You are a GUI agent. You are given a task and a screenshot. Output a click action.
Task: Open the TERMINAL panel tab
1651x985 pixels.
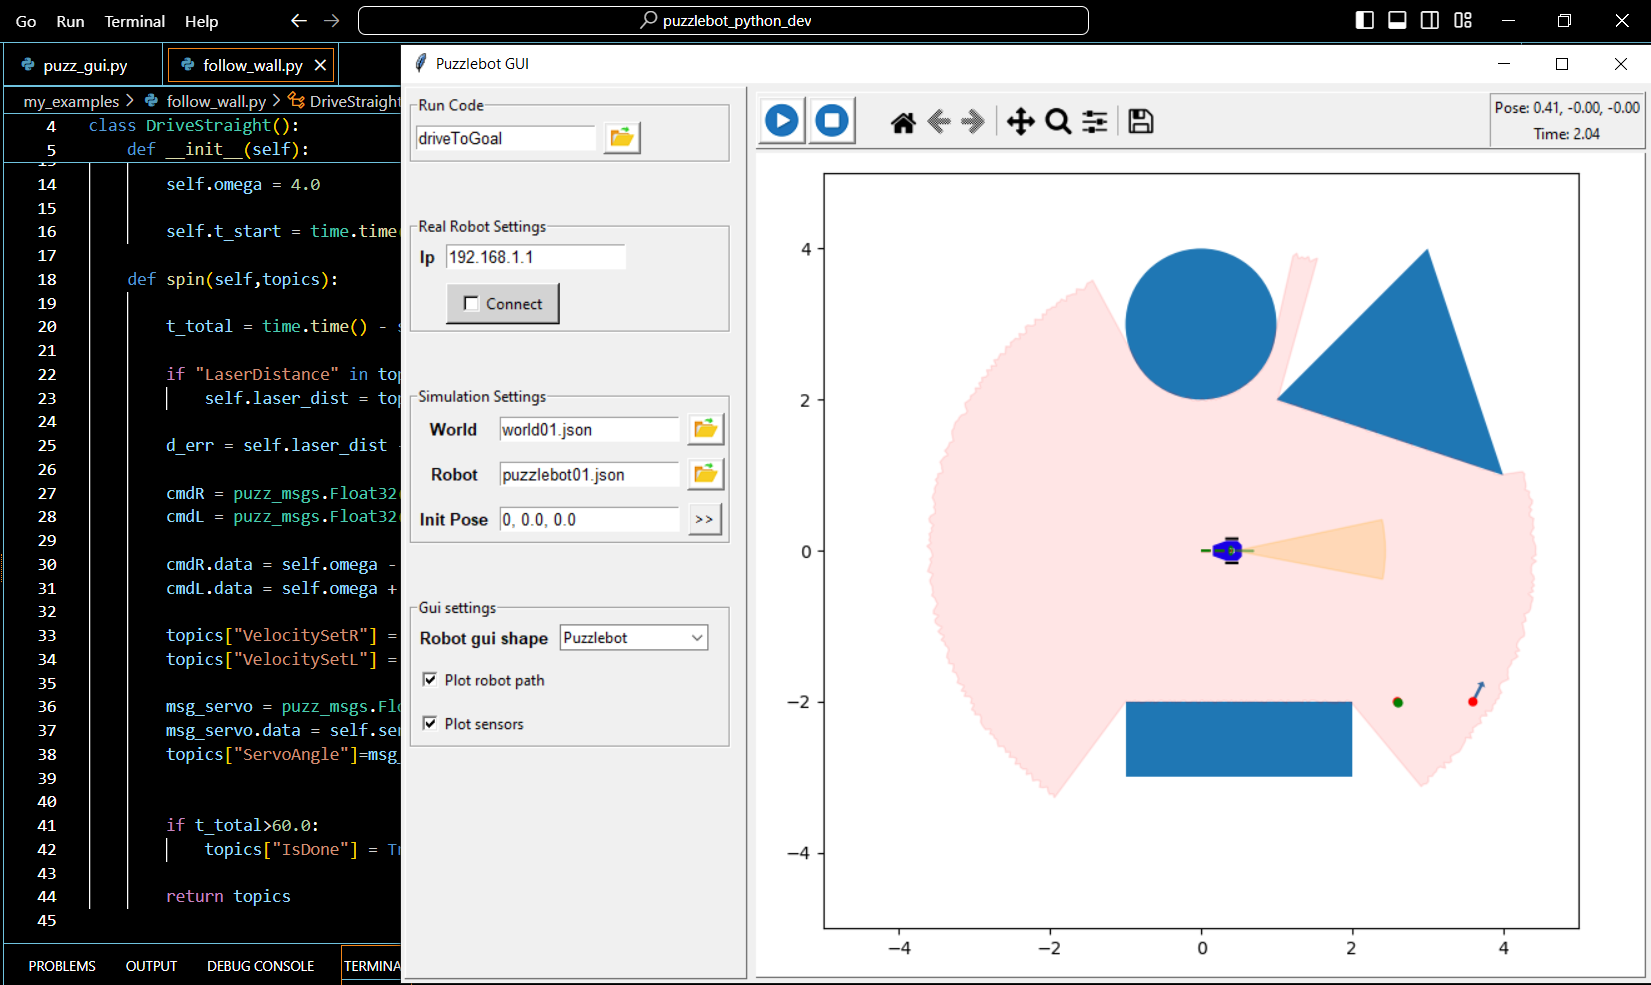click(372, 966)
